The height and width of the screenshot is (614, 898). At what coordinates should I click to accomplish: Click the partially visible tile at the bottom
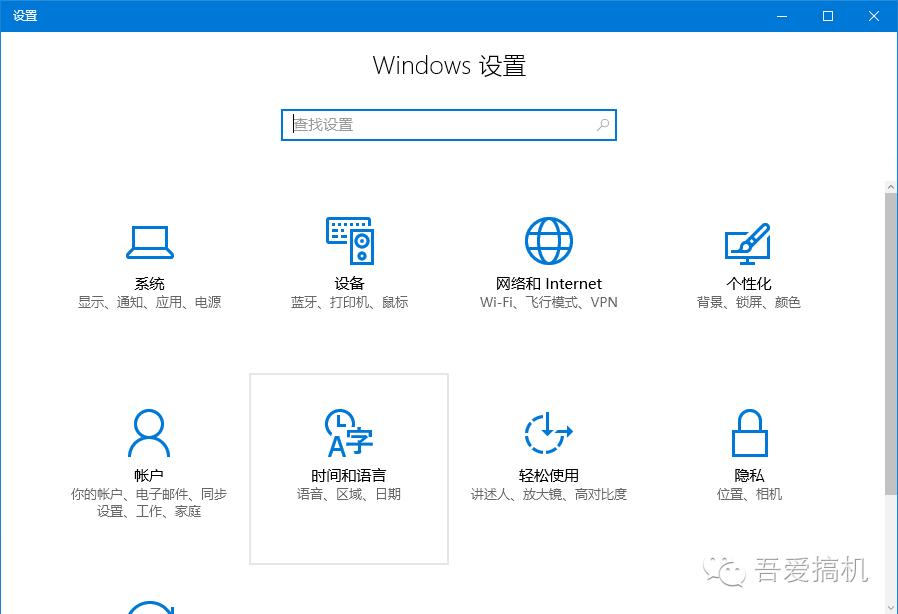coord(150,607)
